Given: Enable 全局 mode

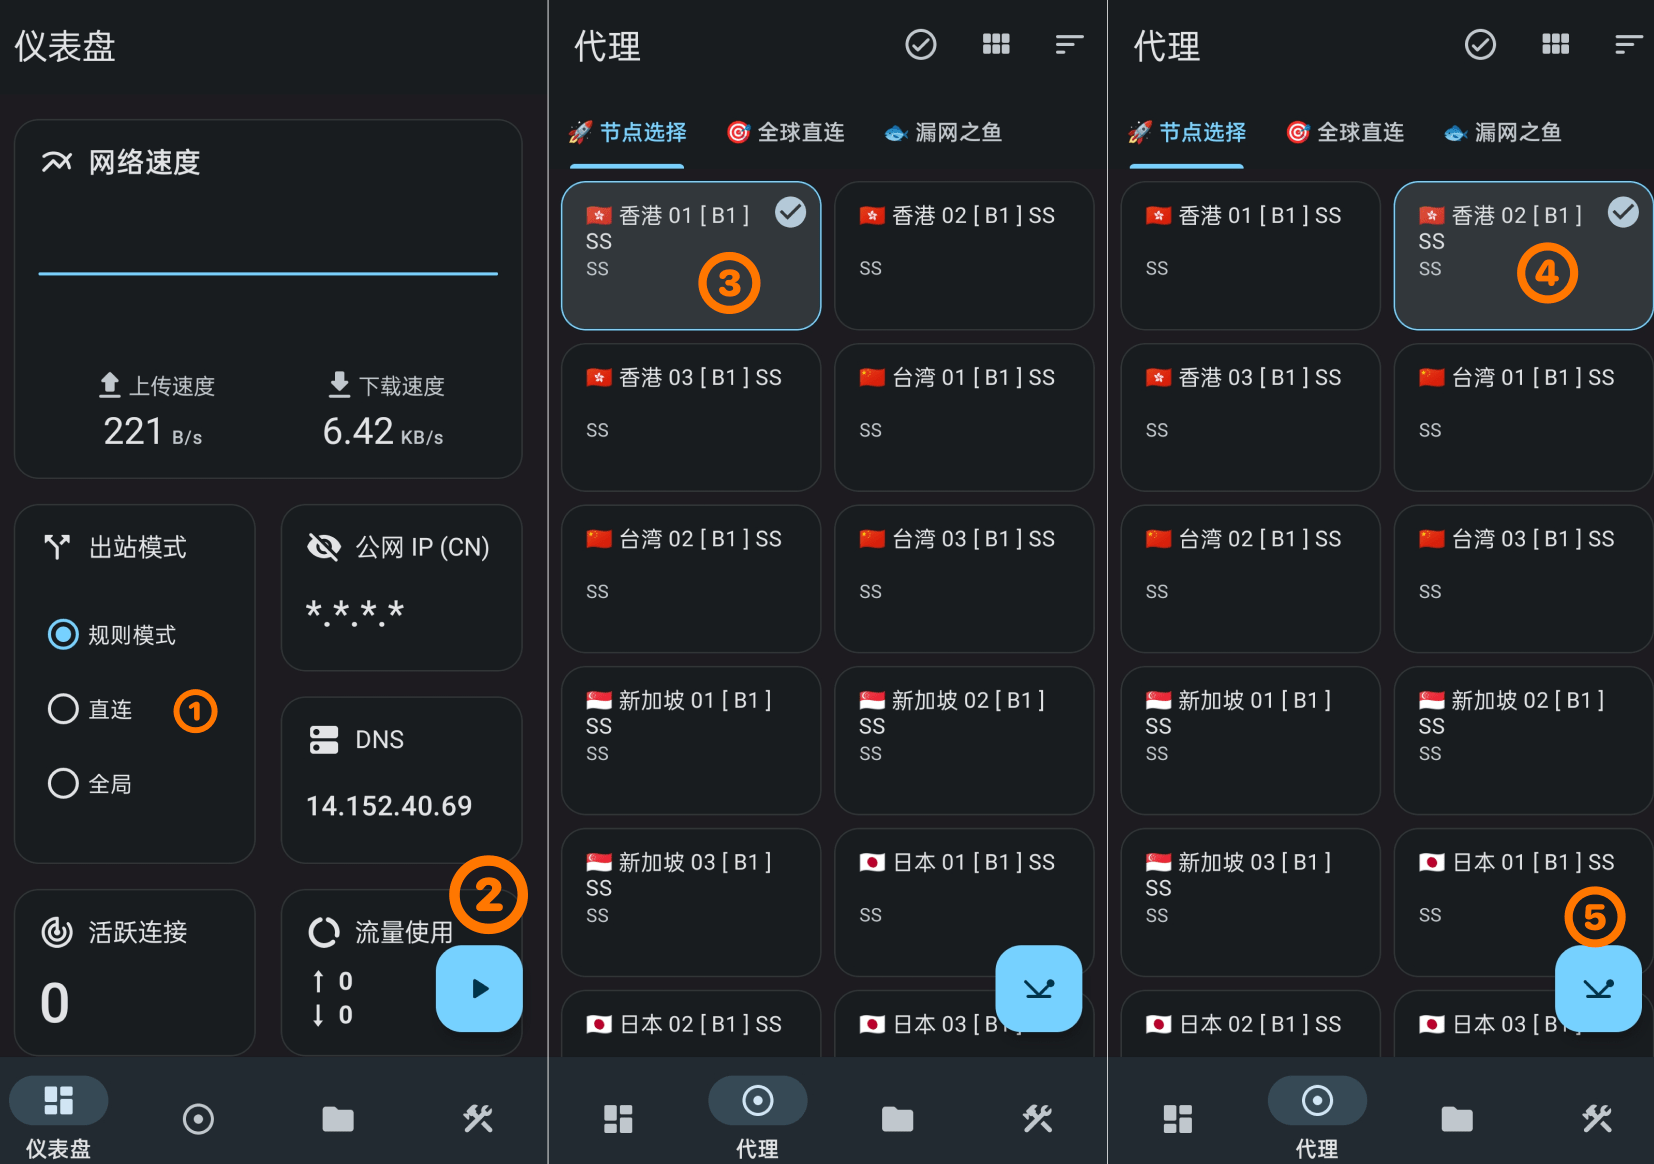Looking at the screenshot, I should point(63,783).
